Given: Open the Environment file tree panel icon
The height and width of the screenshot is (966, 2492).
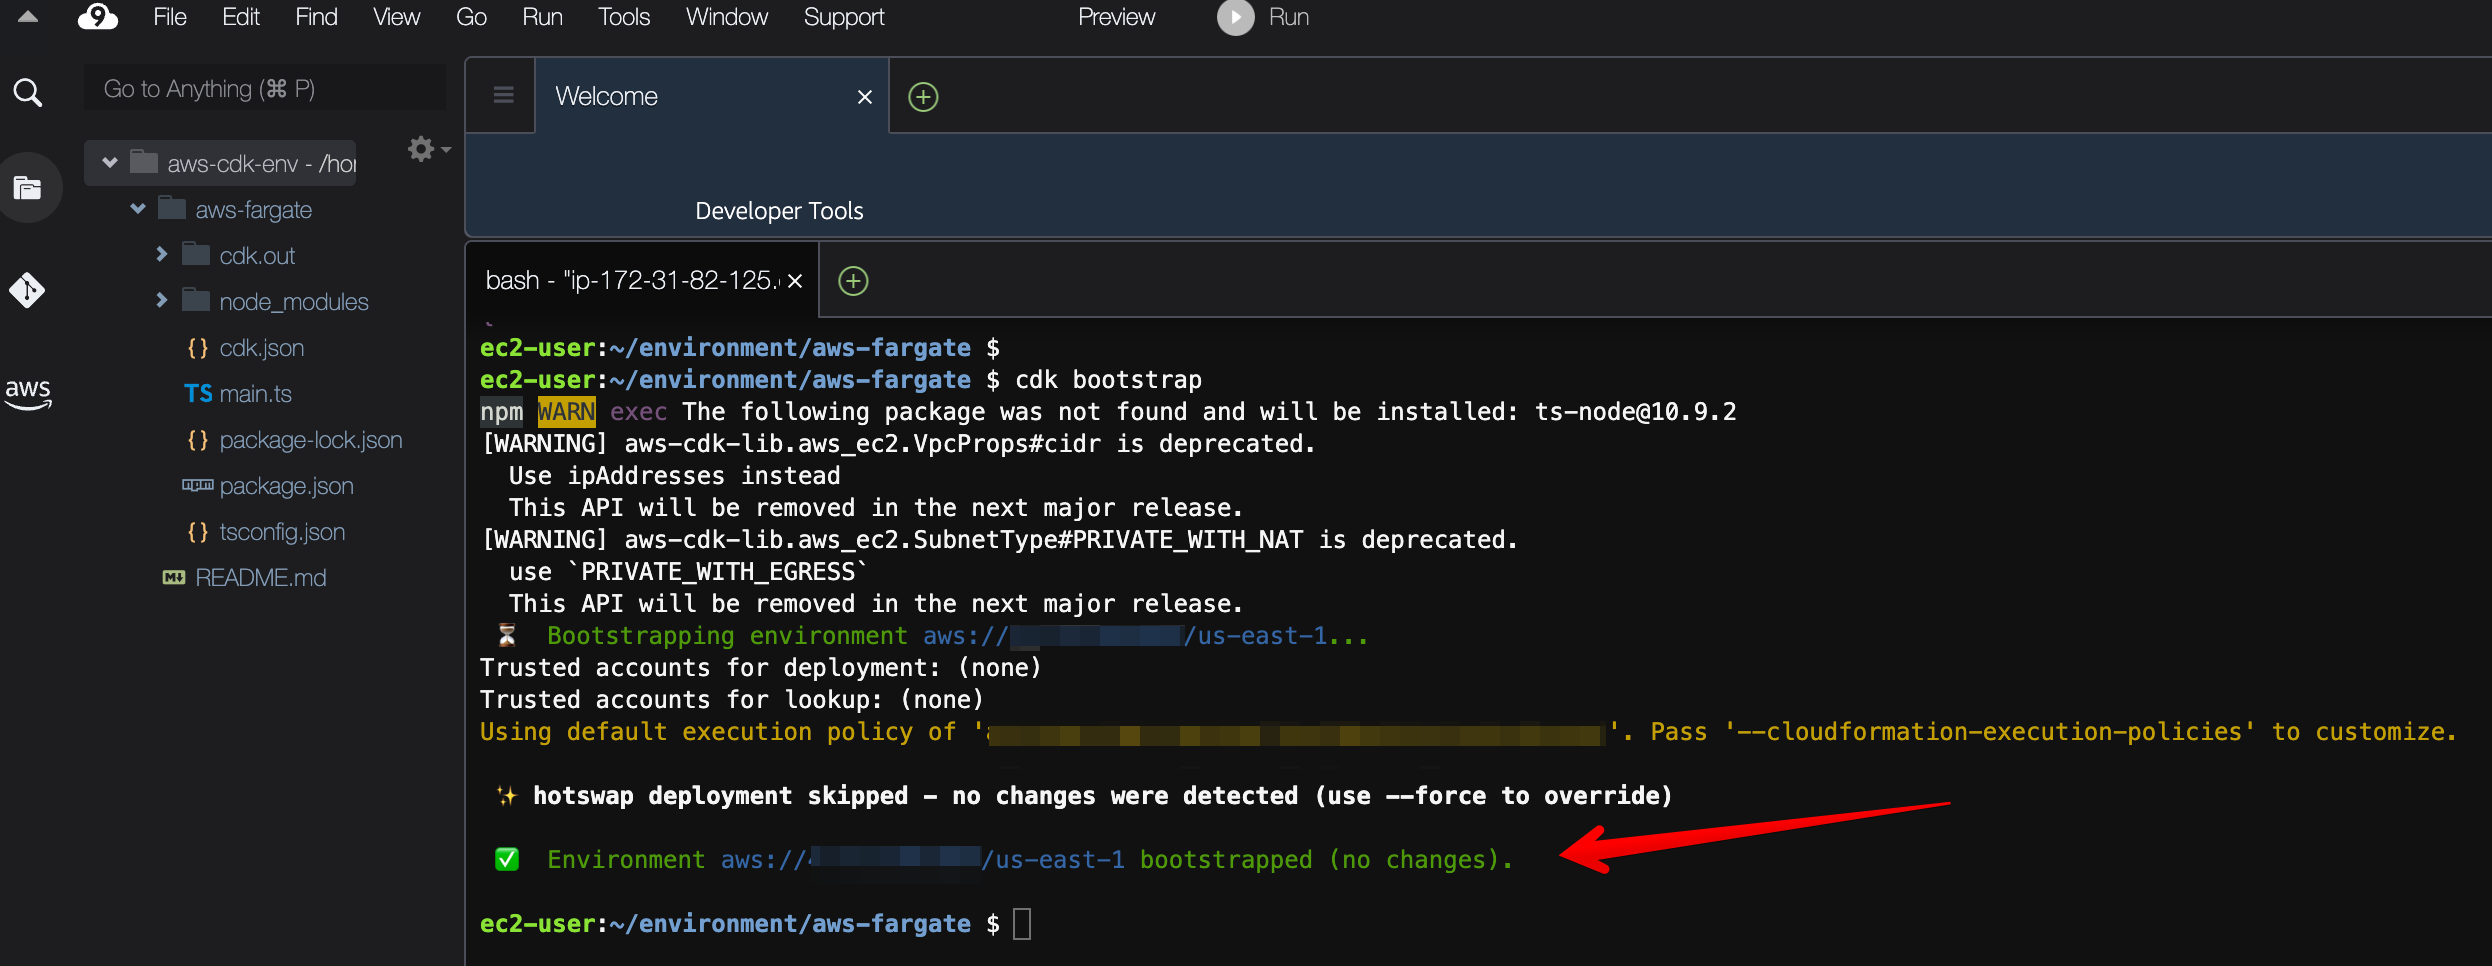Looking at the screenshot, I should click(x=28, y=188).
